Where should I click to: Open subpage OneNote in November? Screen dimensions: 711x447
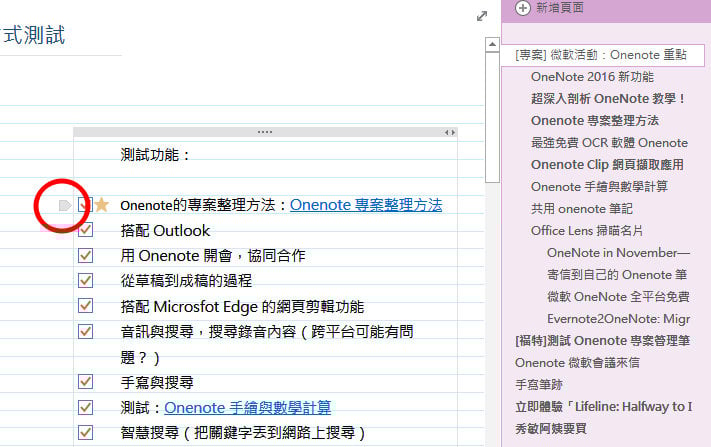[x=618, y=253]
